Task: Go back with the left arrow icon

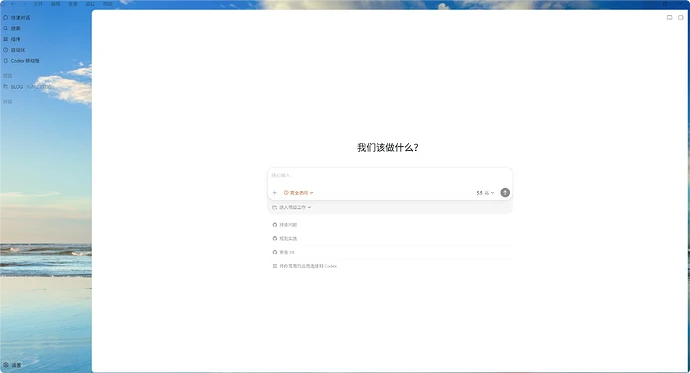Action: click(x=13, y=4)
